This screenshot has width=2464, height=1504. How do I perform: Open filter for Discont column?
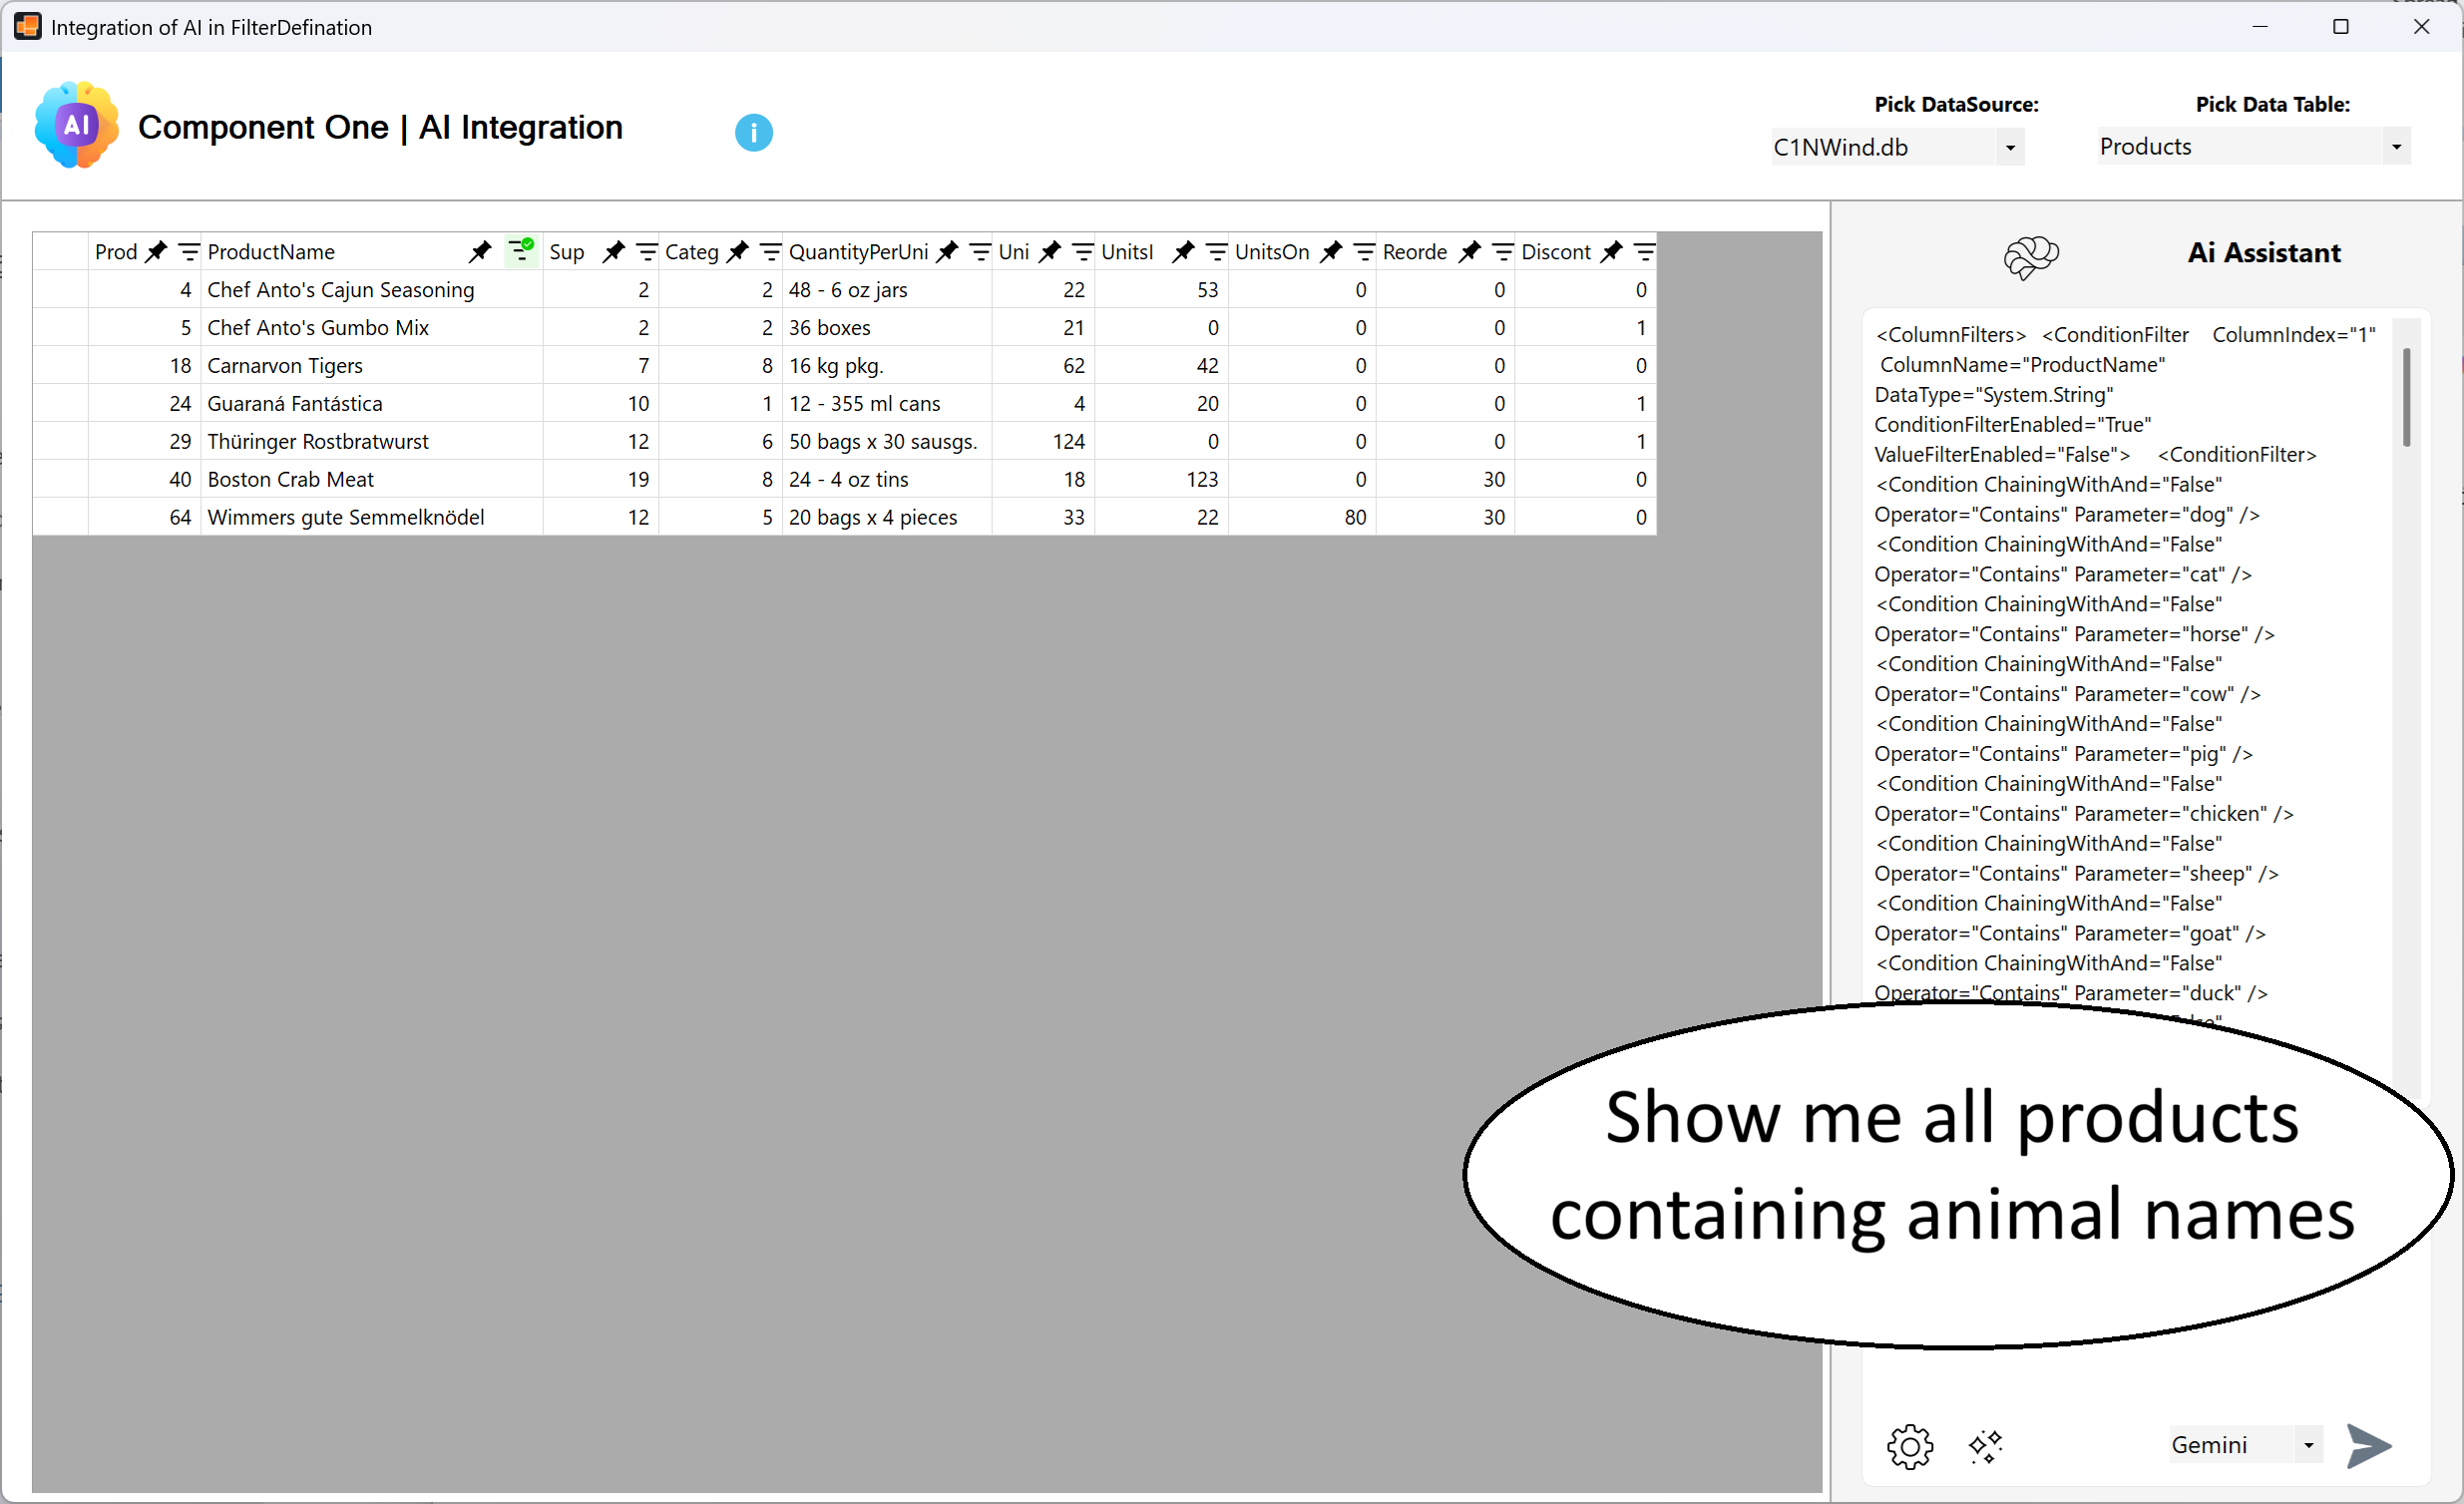tap(1644, 252)
